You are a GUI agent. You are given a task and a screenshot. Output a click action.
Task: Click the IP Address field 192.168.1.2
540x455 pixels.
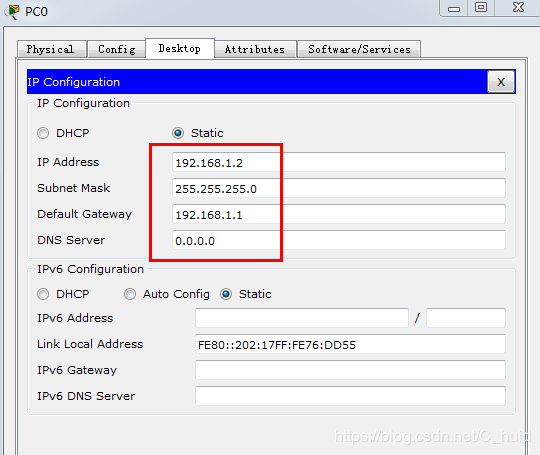[x=339, y=162]
